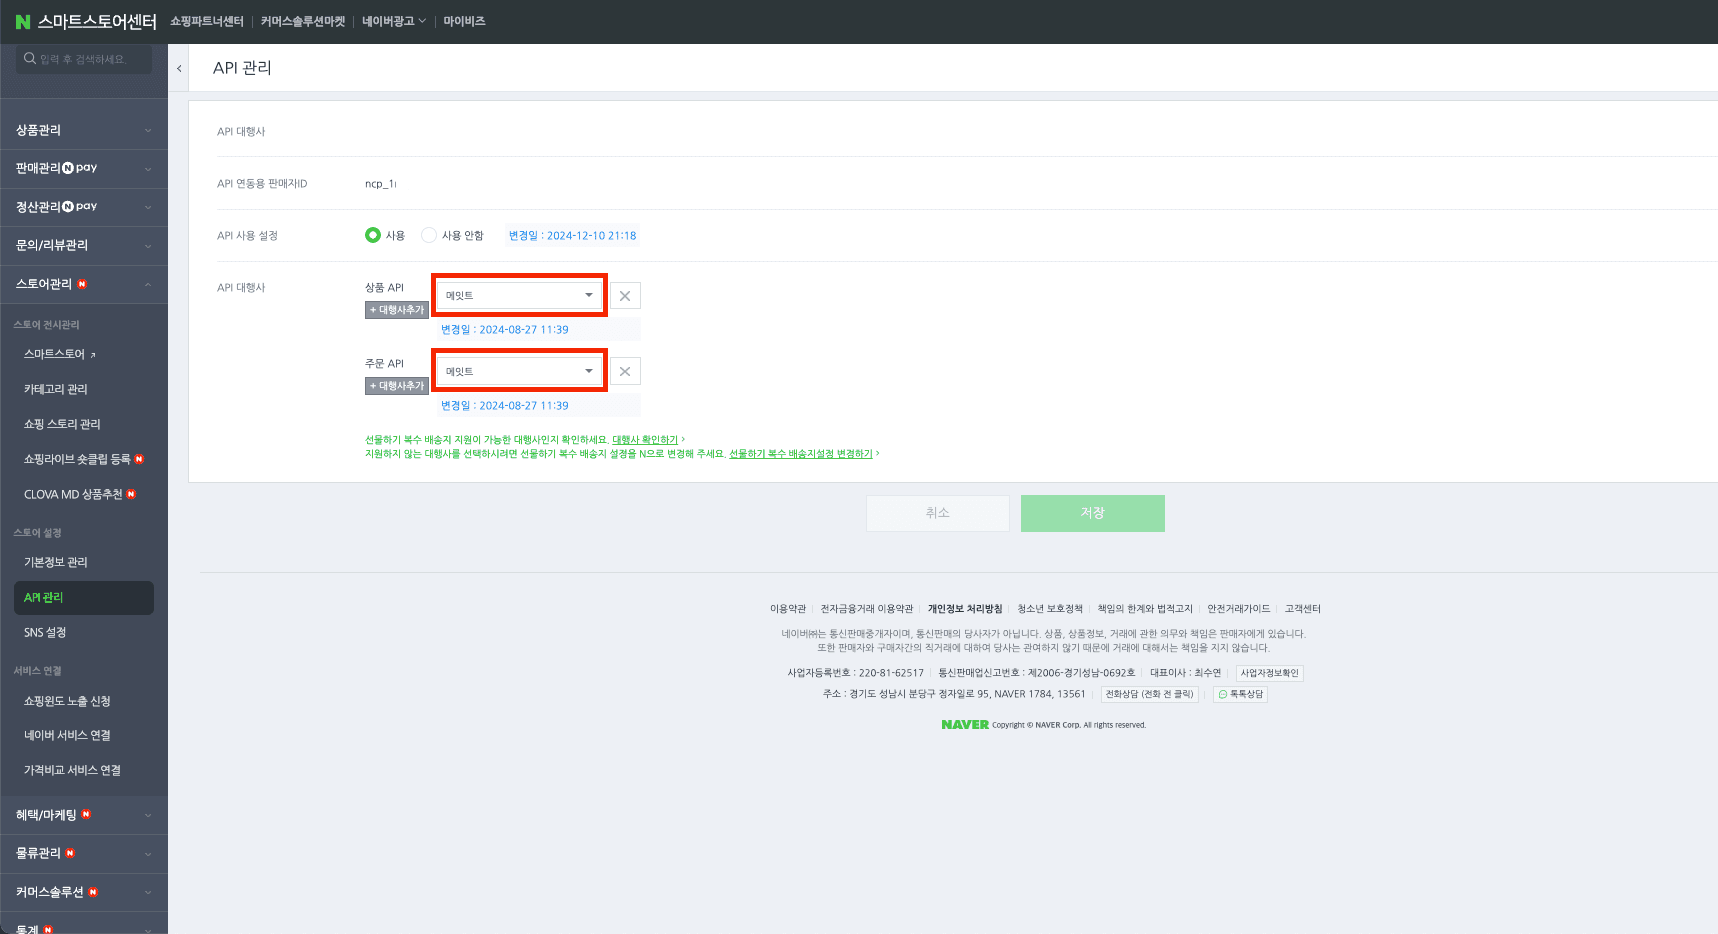Open 쇼핑파트너센터 in top bar
Image resolution: width=1718 pixels, height=934 pixels.
click(207, 21)
